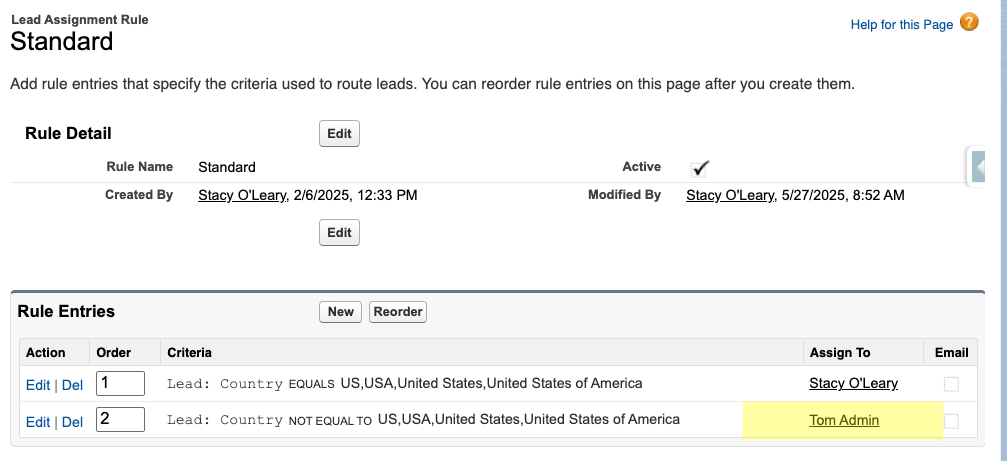The width and height of the screenshot is (1007, 461).
Task: Click the Order field containing 2
Action: pyautogui.click(x=120, y=420)
